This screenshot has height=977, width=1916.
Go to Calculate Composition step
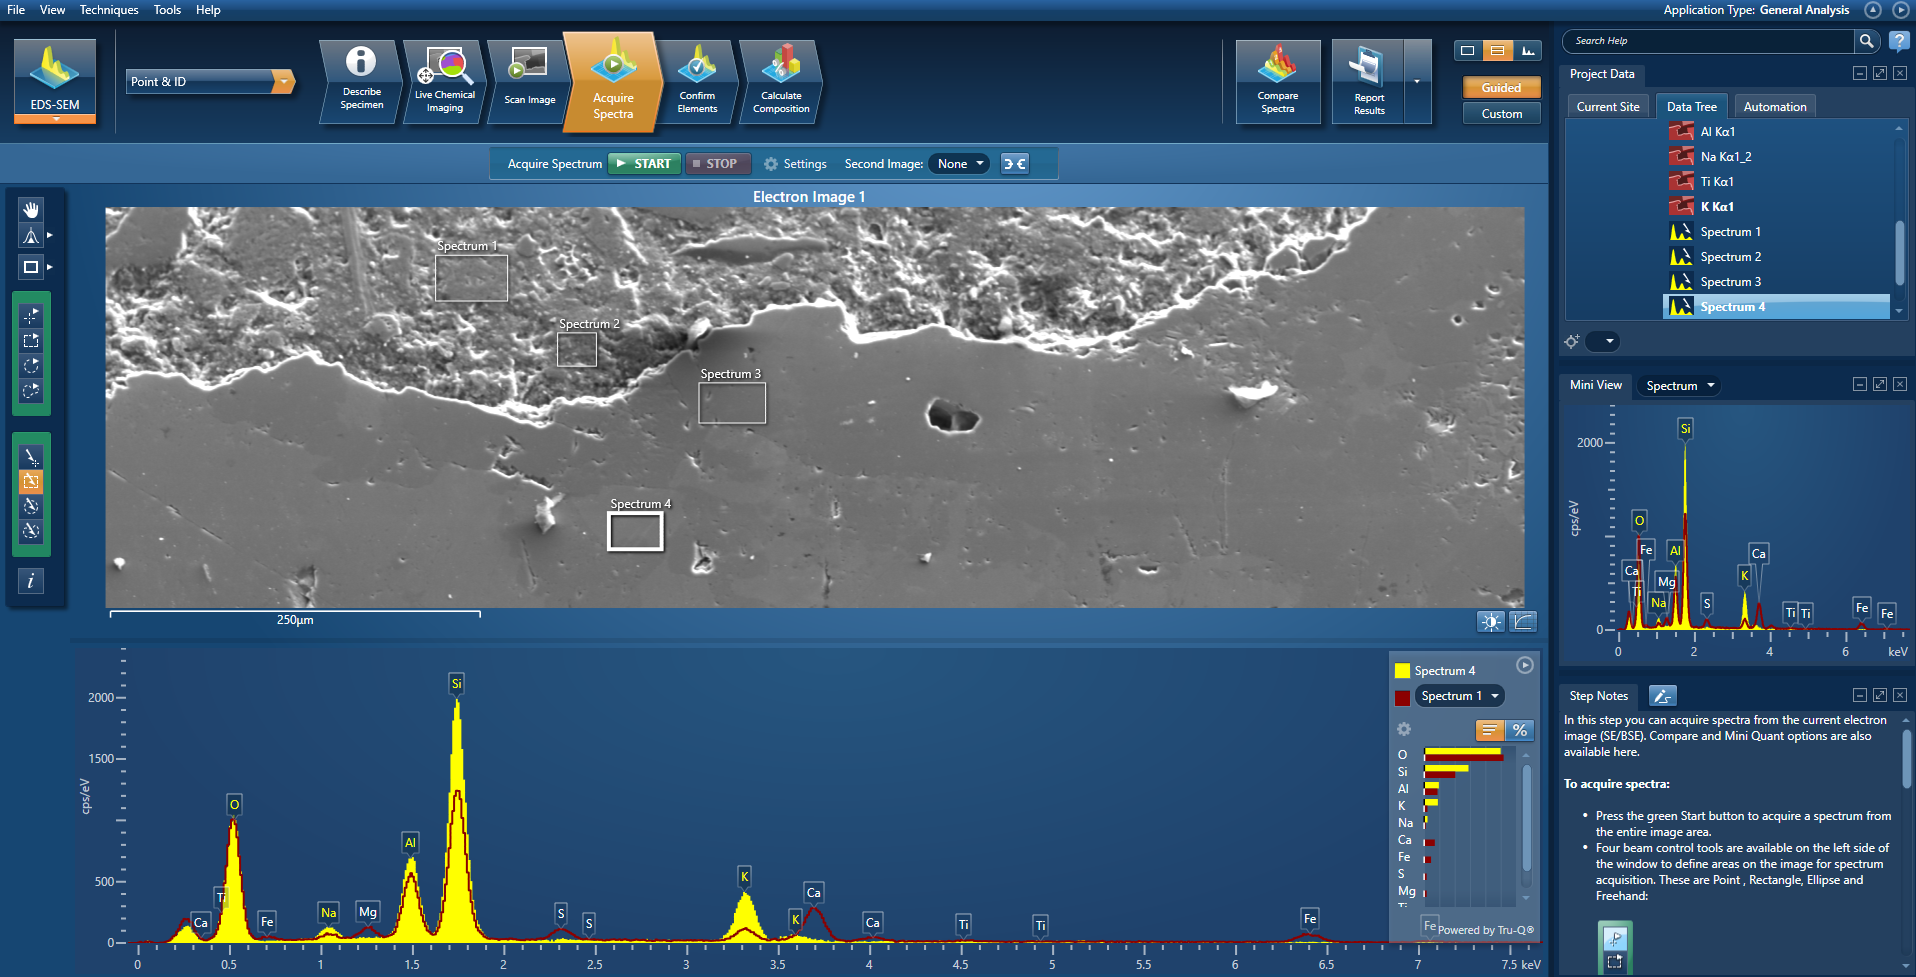[781, 80]
